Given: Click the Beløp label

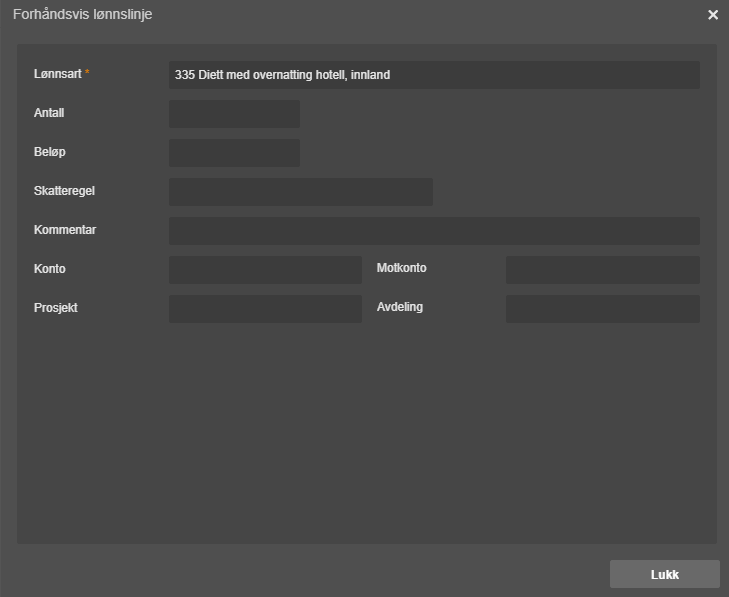Looking at the screenshot, I should [50, 152].
